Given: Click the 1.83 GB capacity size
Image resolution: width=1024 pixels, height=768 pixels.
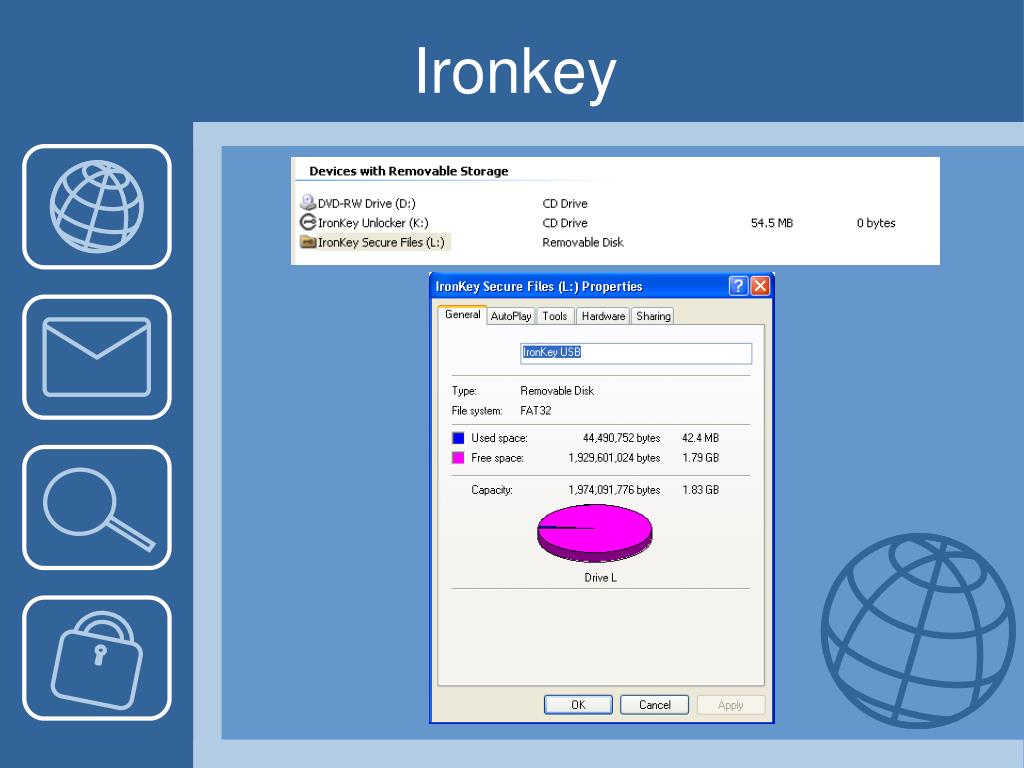Looking at the screenshot, I should click(x=700, y=490).
